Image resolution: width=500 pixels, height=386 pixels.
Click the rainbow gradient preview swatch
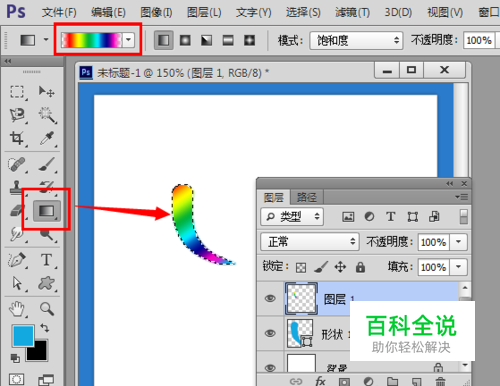(92, 40)
